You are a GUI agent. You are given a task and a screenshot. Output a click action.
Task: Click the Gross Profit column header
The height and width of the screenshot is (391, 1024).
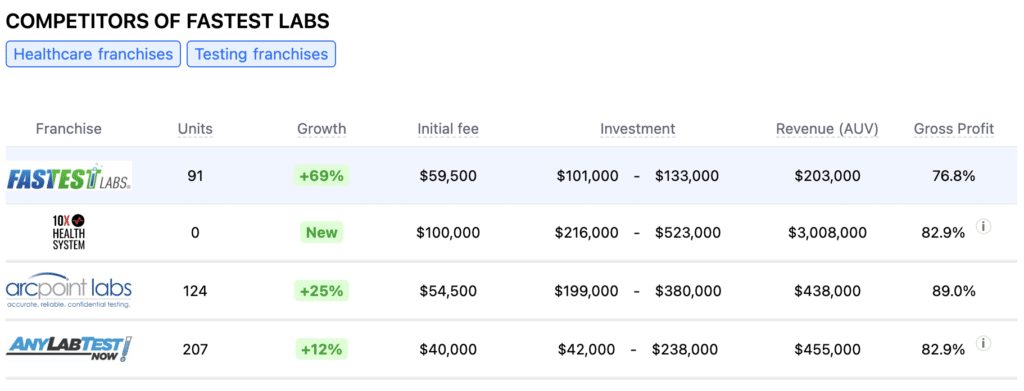953,129
